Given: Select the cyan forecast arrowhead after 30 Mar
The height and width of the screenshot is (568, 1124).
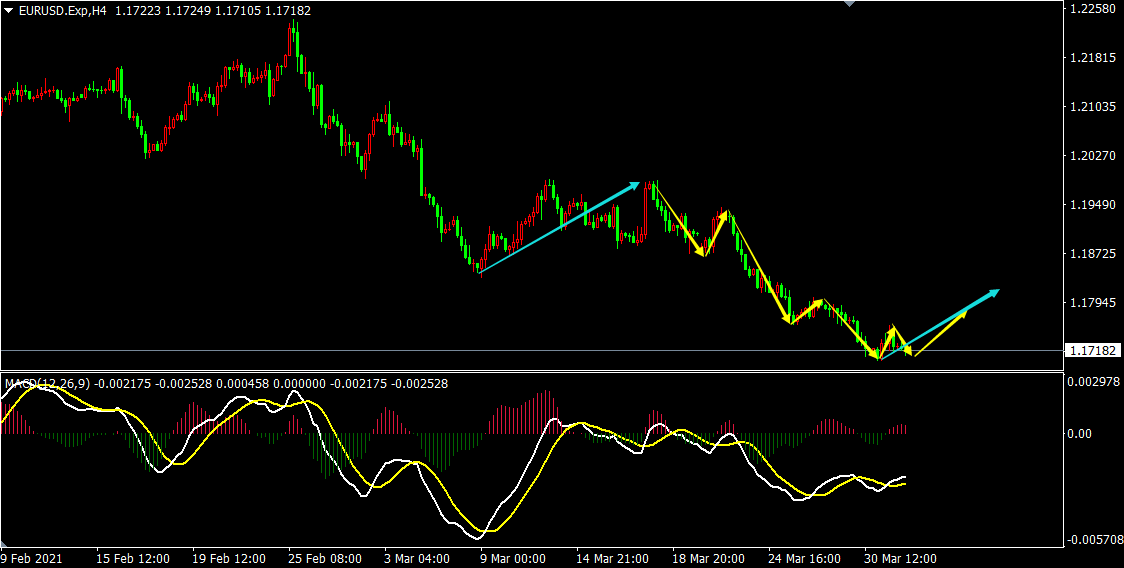Looking at the screenshot, I should (x=993, y=292).
